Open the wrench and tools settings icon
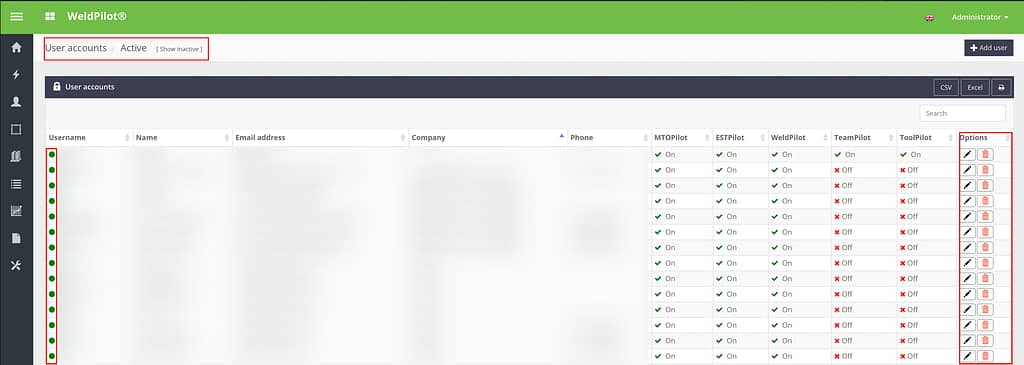The width and height of the screenshot is (1024, 365). pos(16,265)
